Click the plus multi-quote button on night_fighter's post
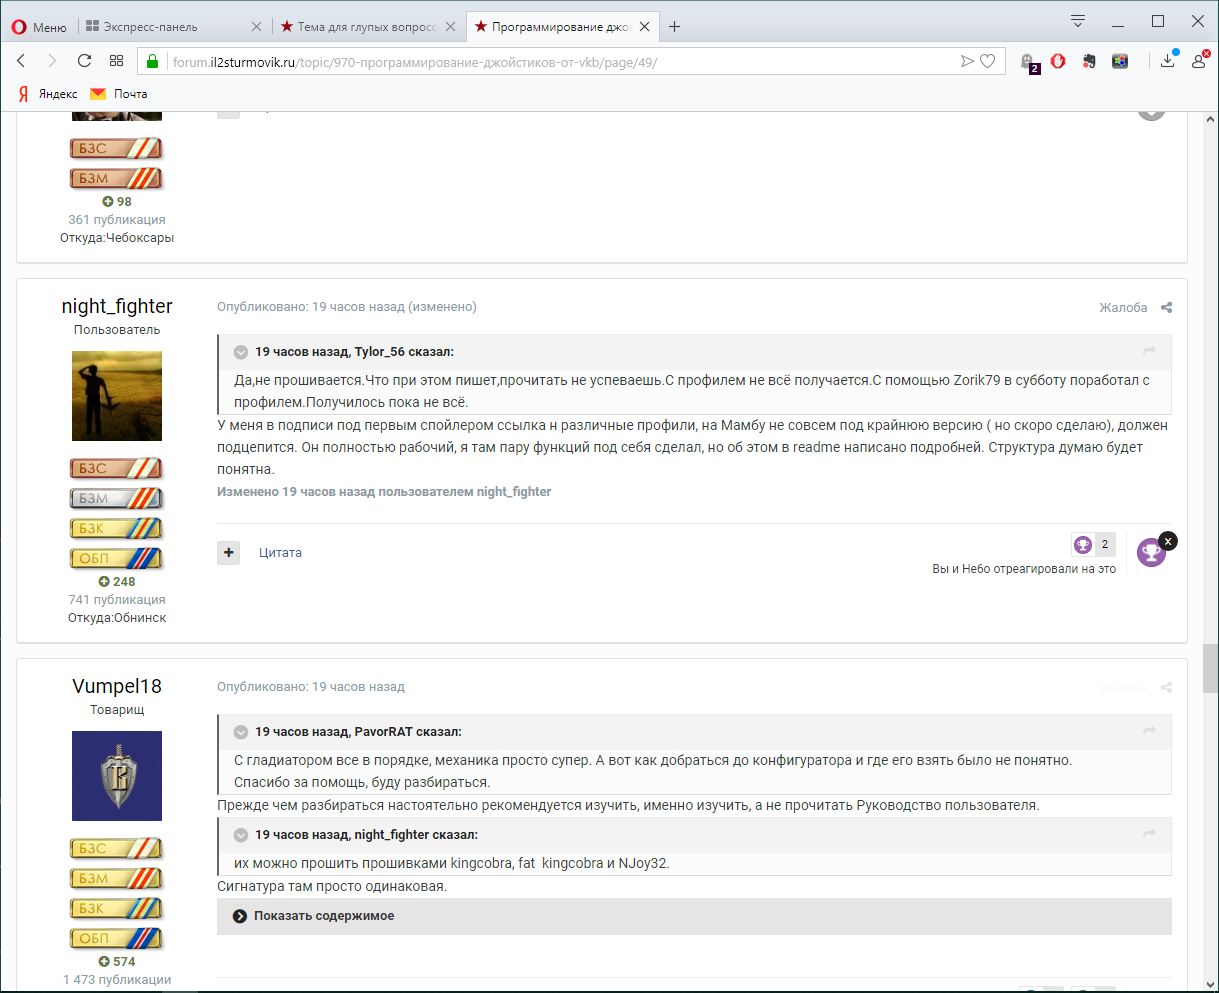The height and width of the screenshot is (993, 1219). pyautogui.click(x=229, y=552)
